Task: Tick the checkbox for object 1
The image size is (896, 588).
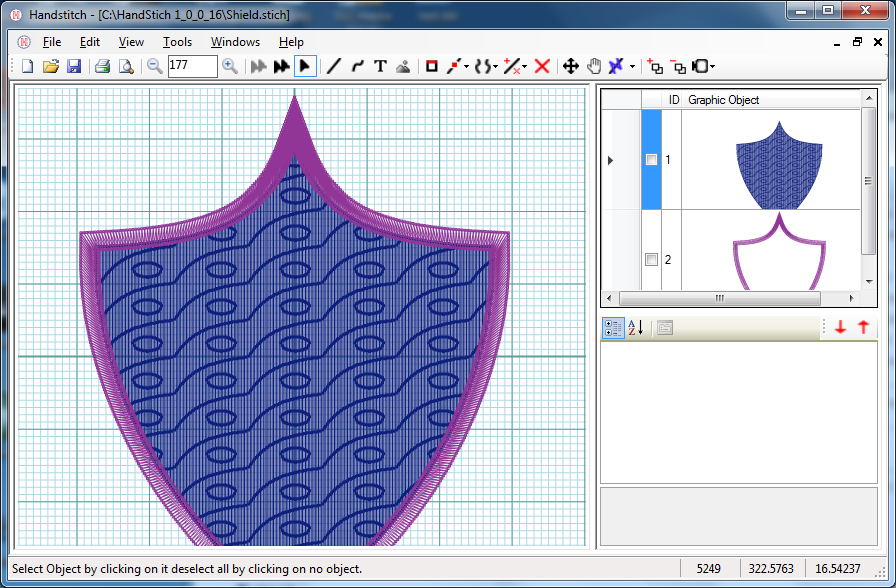Action: click(651, 160)
